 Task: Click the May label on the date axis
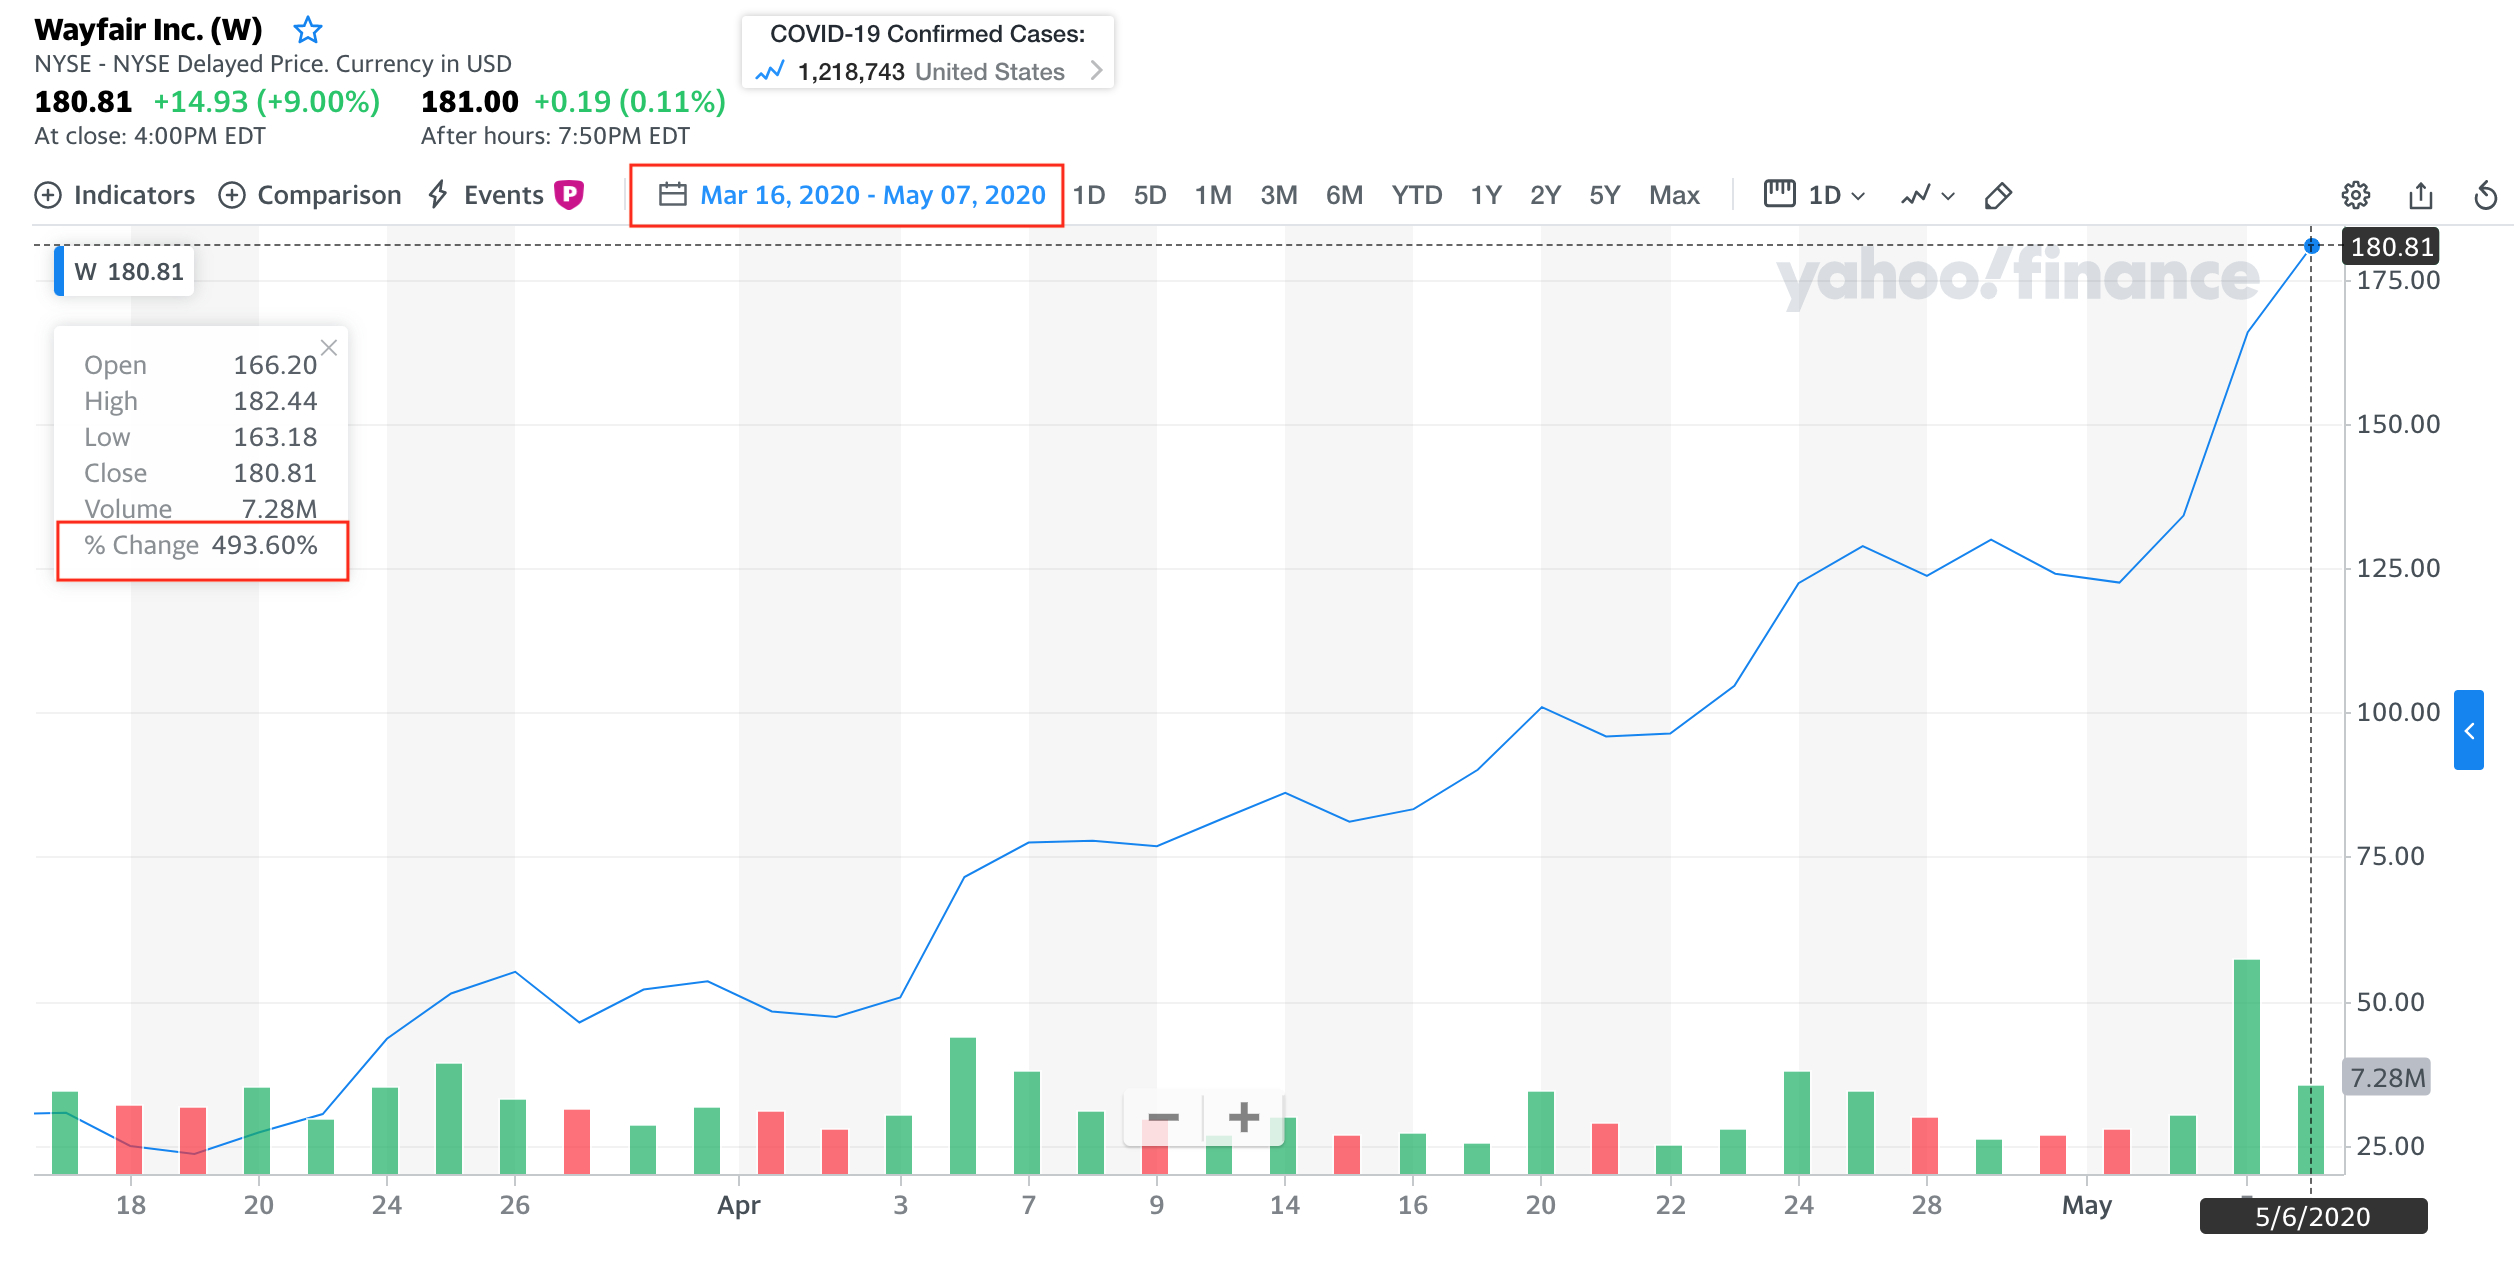(x=2087, y=1206)
